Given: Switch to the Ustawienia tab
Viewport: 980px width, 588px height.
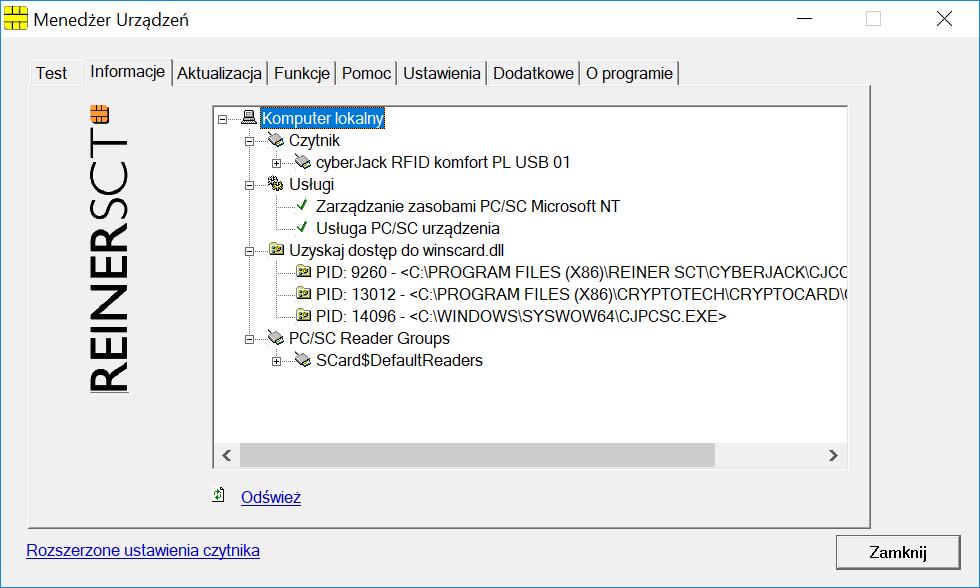Looking at the screenshot, I should pyautogui.click(x=442, y=73).
